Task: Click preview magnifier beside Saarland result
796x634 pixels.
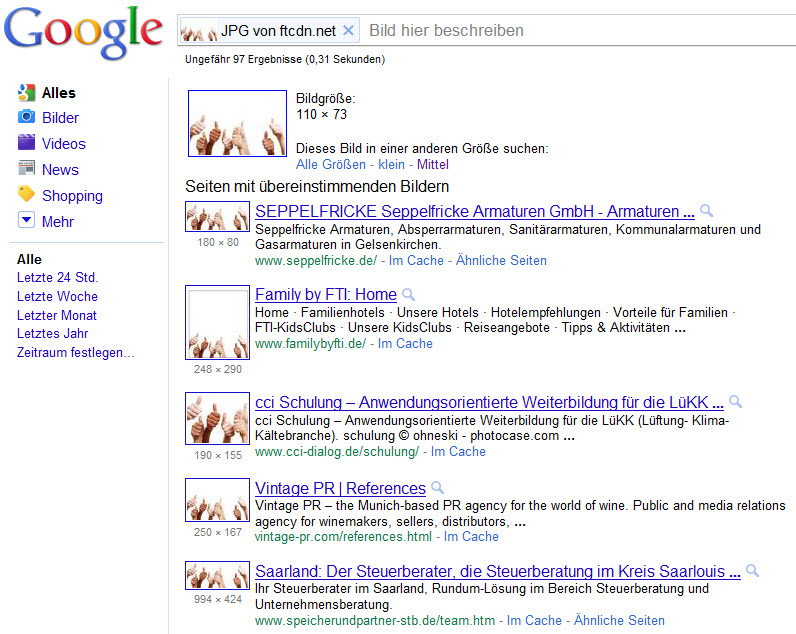Action: click(x=752, y=571)
